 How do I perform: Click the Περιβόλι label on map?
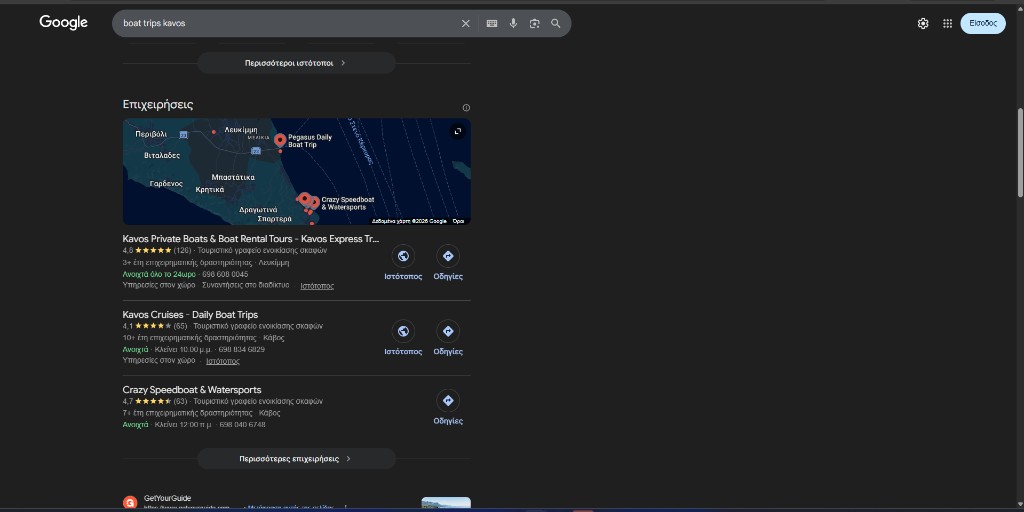pos(151,134)
